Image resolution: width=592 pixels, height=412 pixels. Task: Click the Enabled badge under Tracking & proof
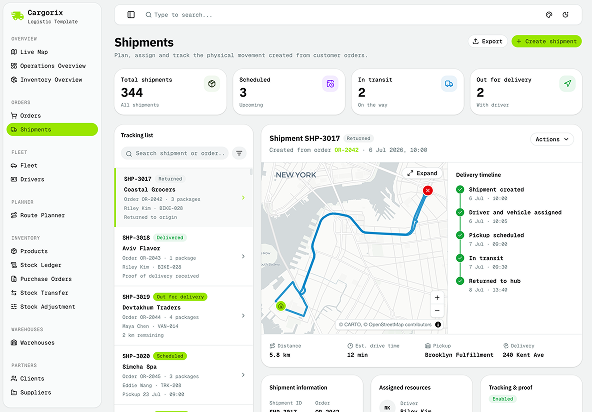click(x=503, y=399)
